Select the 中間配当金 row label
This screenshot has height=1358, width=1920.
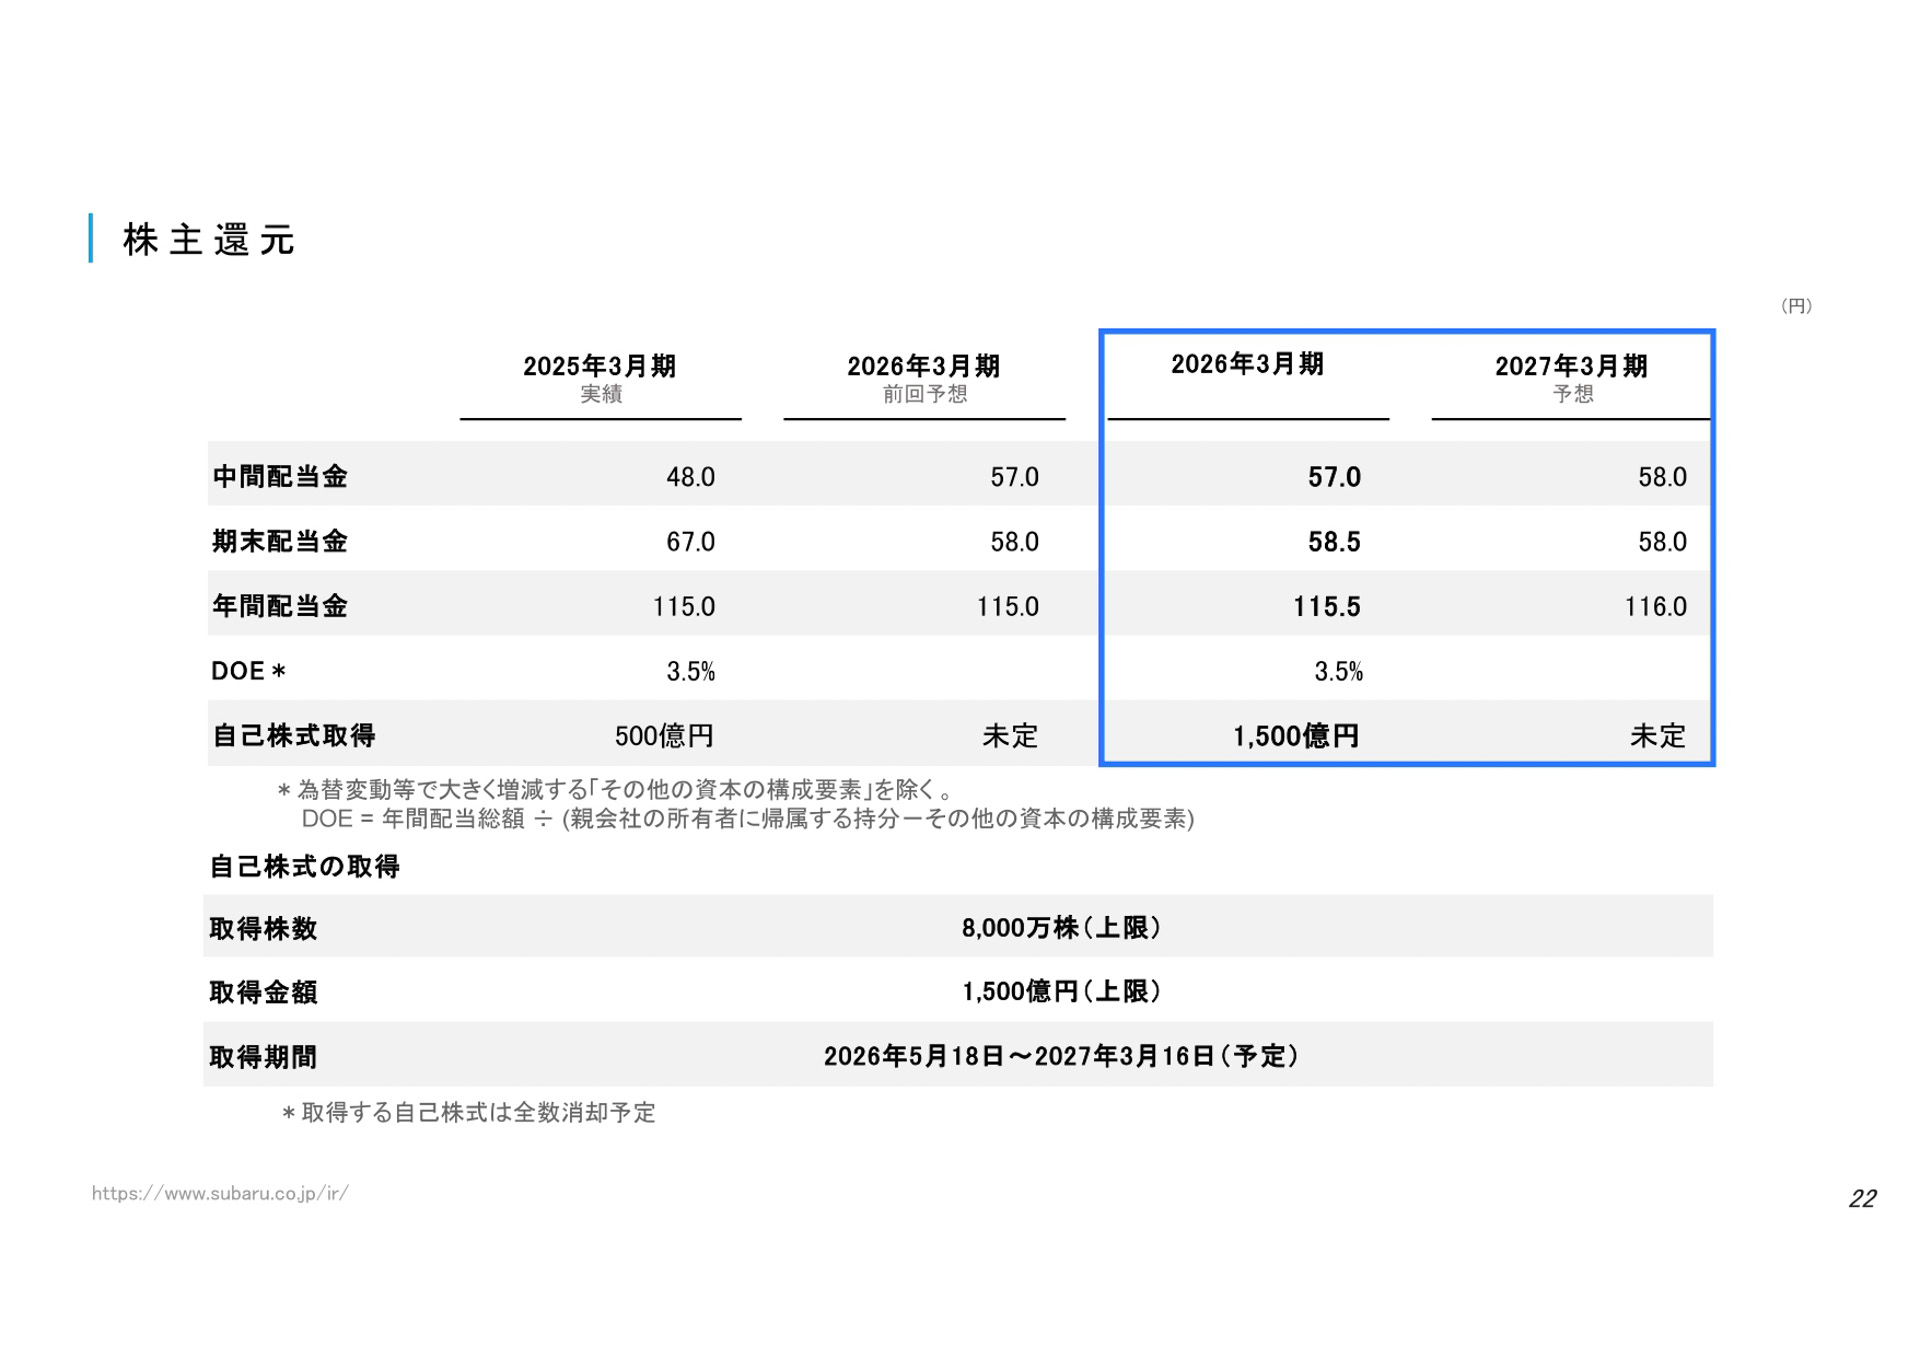click(x=280, y=476)
